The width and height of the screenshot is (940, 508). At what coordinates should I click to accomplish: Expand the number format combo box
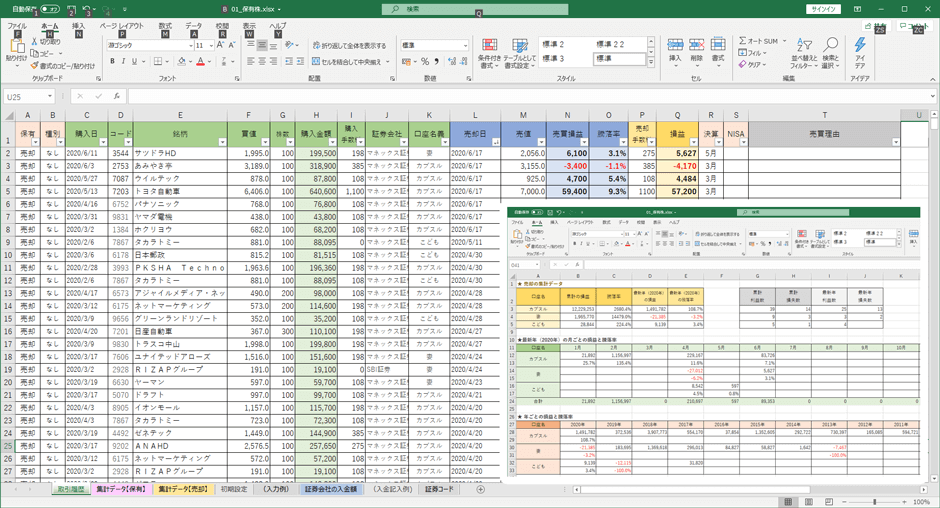[x=465, y=46]
